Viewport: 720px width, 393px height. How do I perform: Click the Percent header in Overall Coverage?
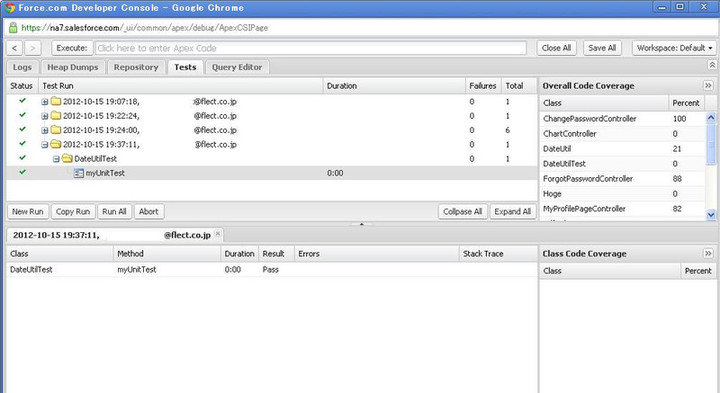tap(686, 103)
